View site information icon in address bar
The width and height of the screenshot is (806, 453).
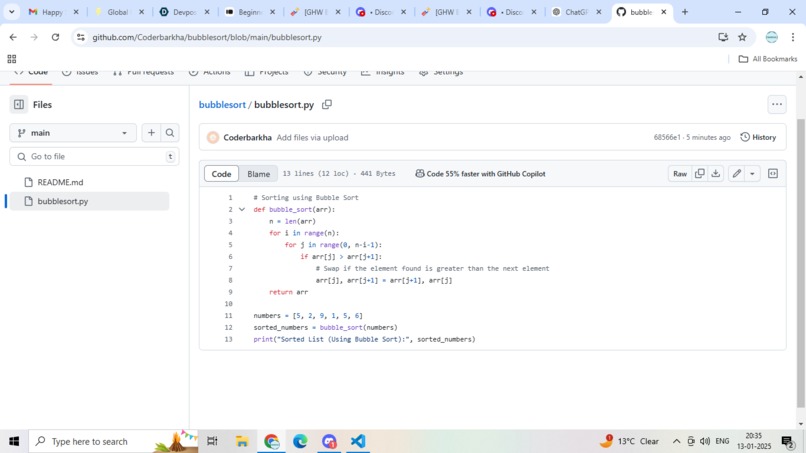point(81,37)
